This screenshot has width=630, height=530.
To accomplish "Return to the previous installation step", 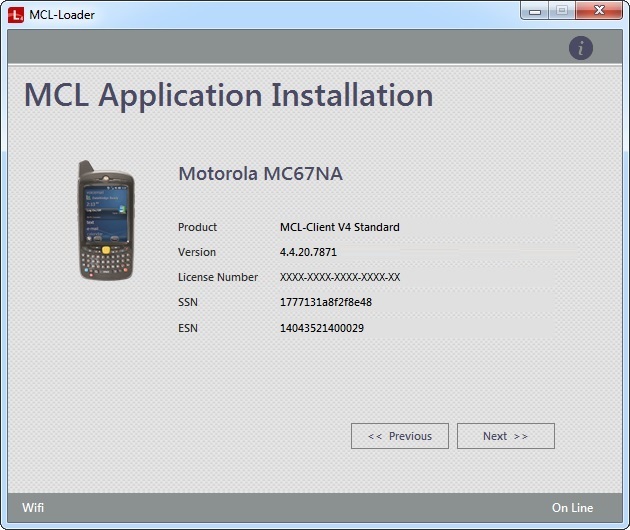I will pyautogui.click(x=400, y=436).
